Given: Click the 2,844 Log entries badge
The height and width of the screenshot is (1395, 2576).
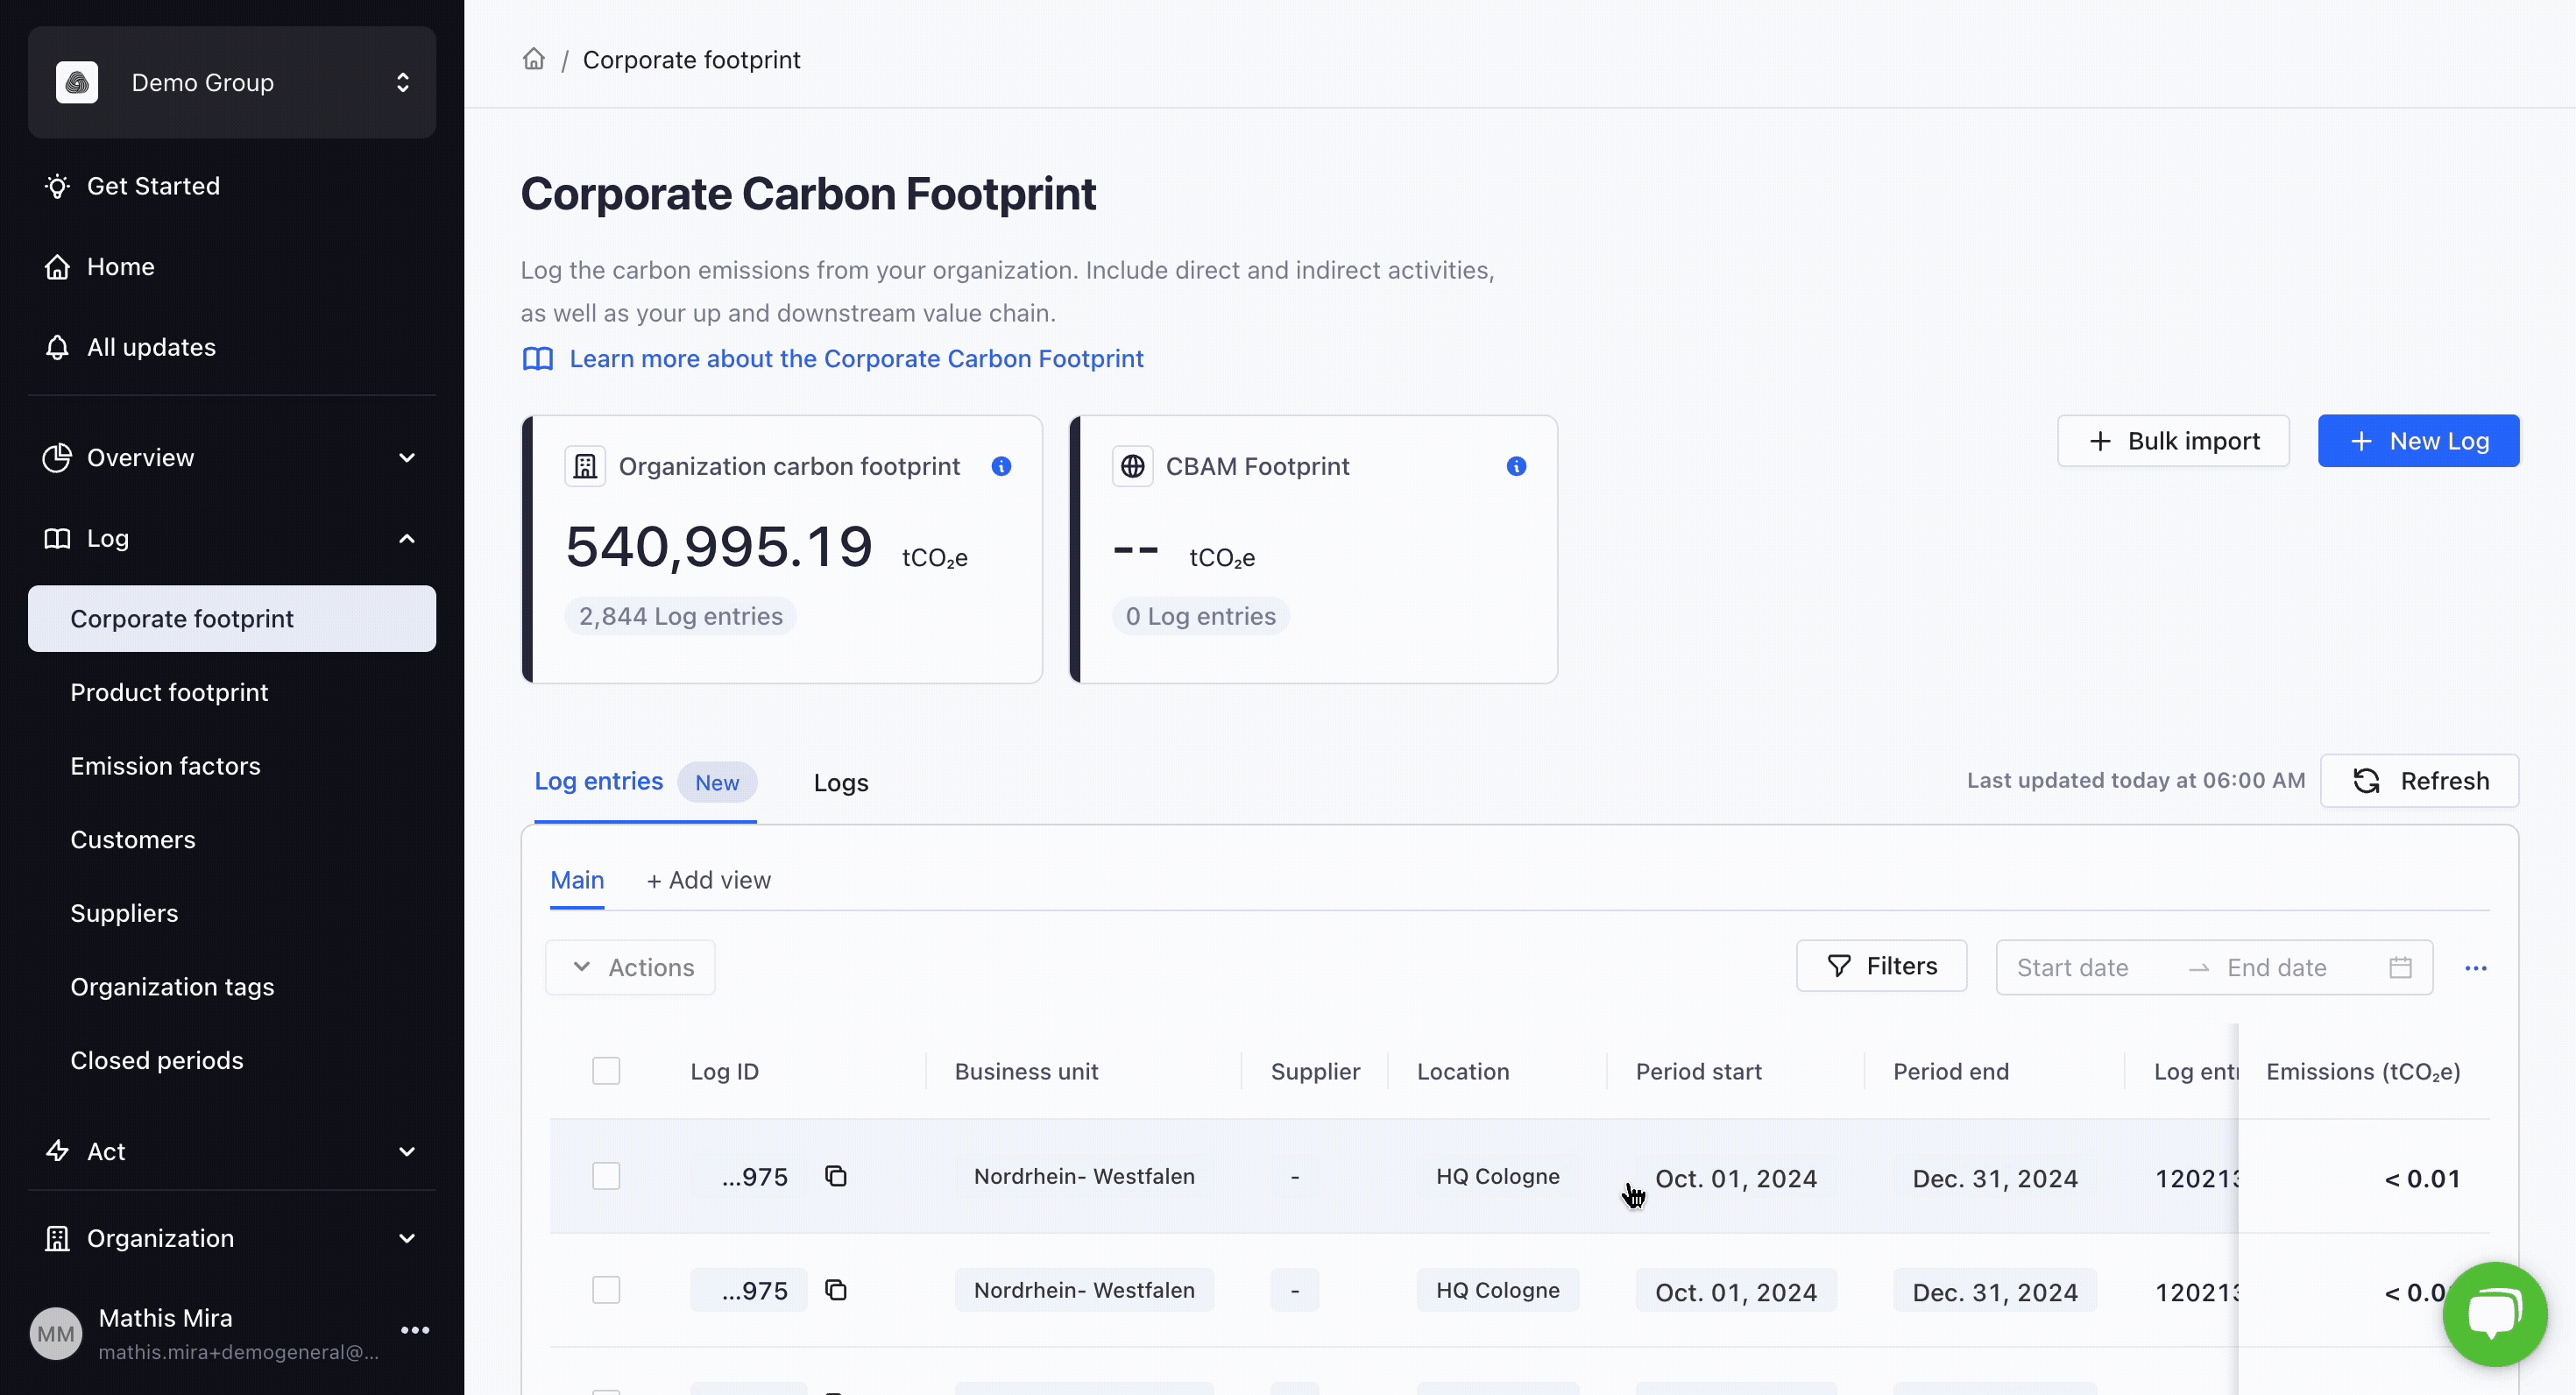Looking at the screenshot, I should [680, 616].
